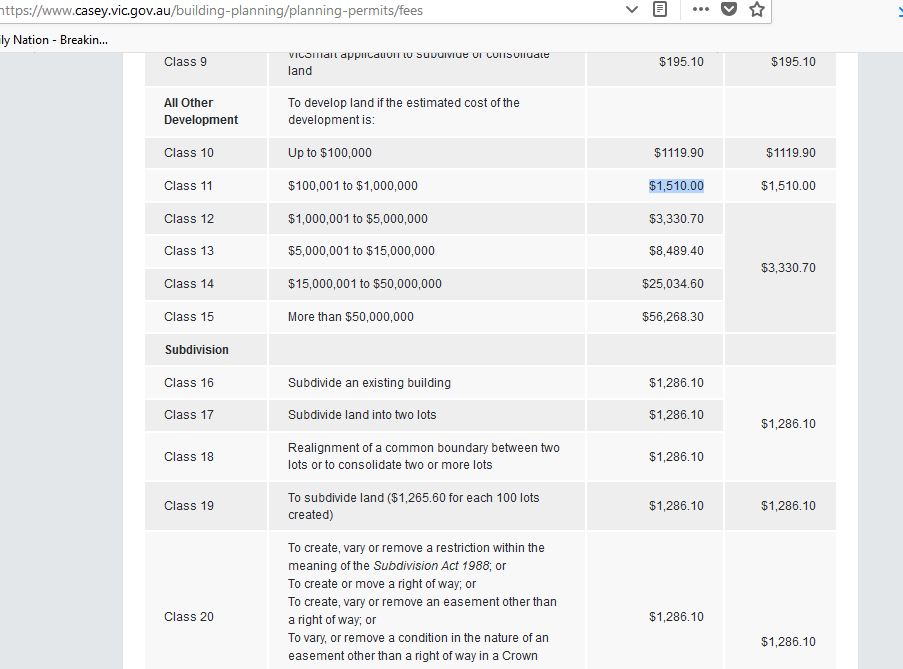Bookmark this page with the star
The width and height of the screenshot is (903, 669).
click(x=757, y=9)
